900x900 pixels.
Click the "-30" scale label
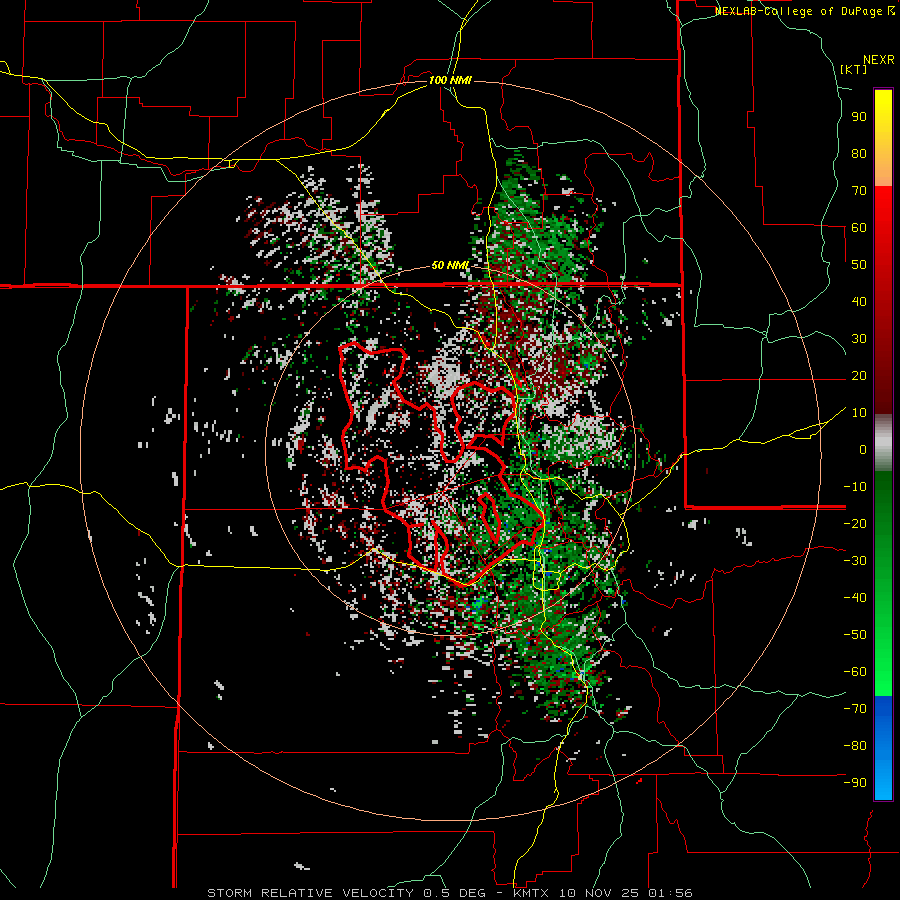pyautogui.click(x=855, y=561)
